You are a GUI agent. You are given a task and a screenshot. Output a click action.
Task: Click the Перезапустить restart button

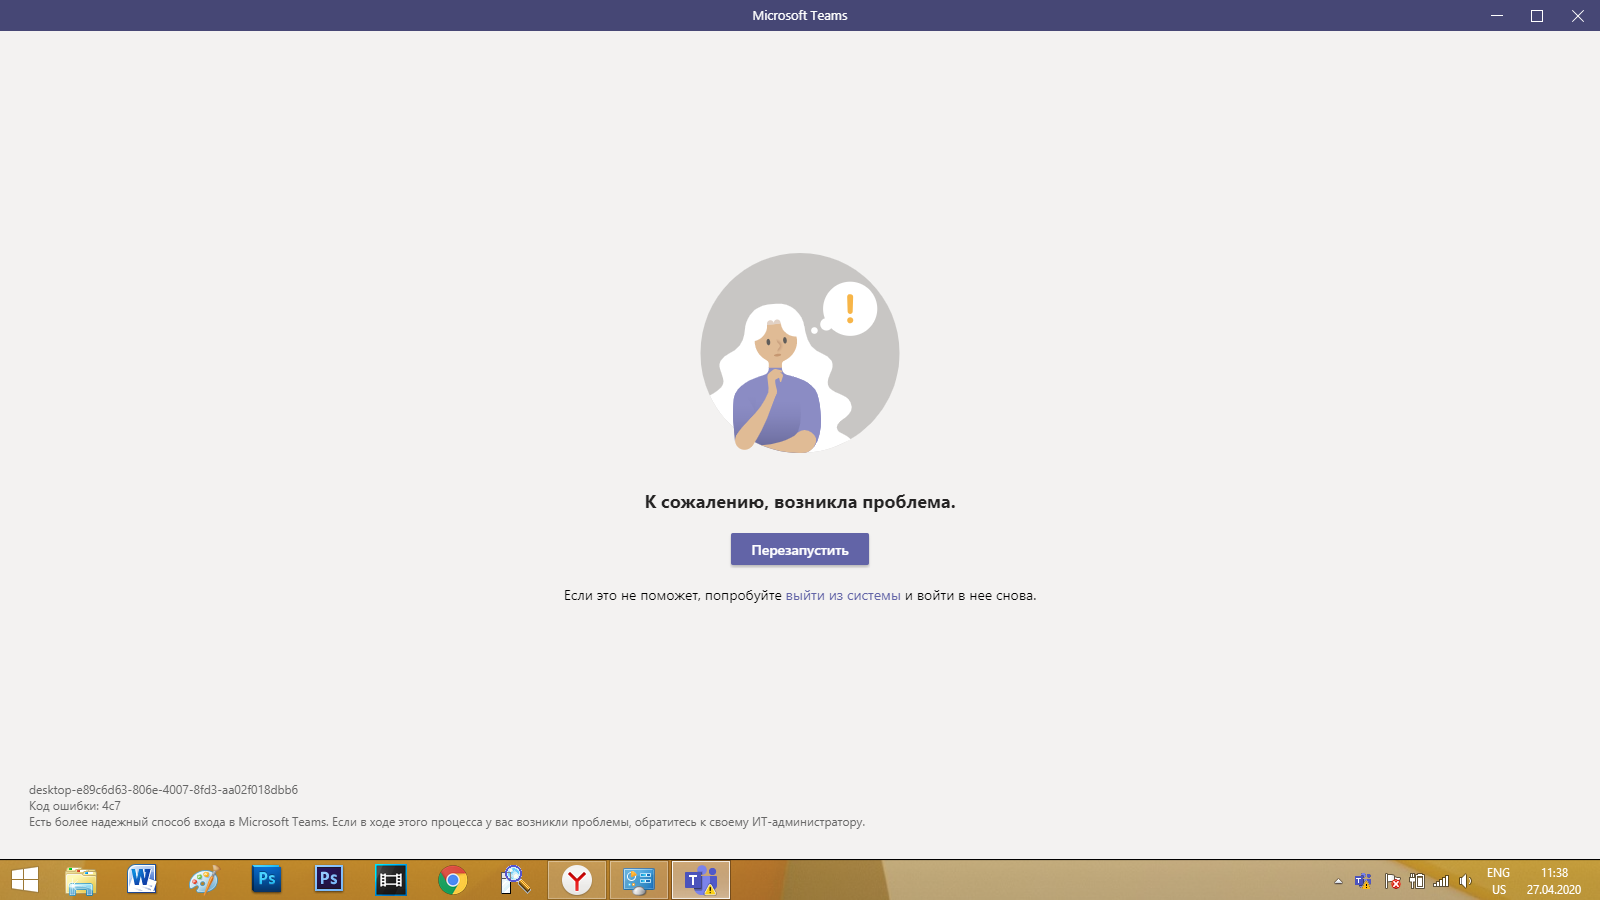click(799, 549)
